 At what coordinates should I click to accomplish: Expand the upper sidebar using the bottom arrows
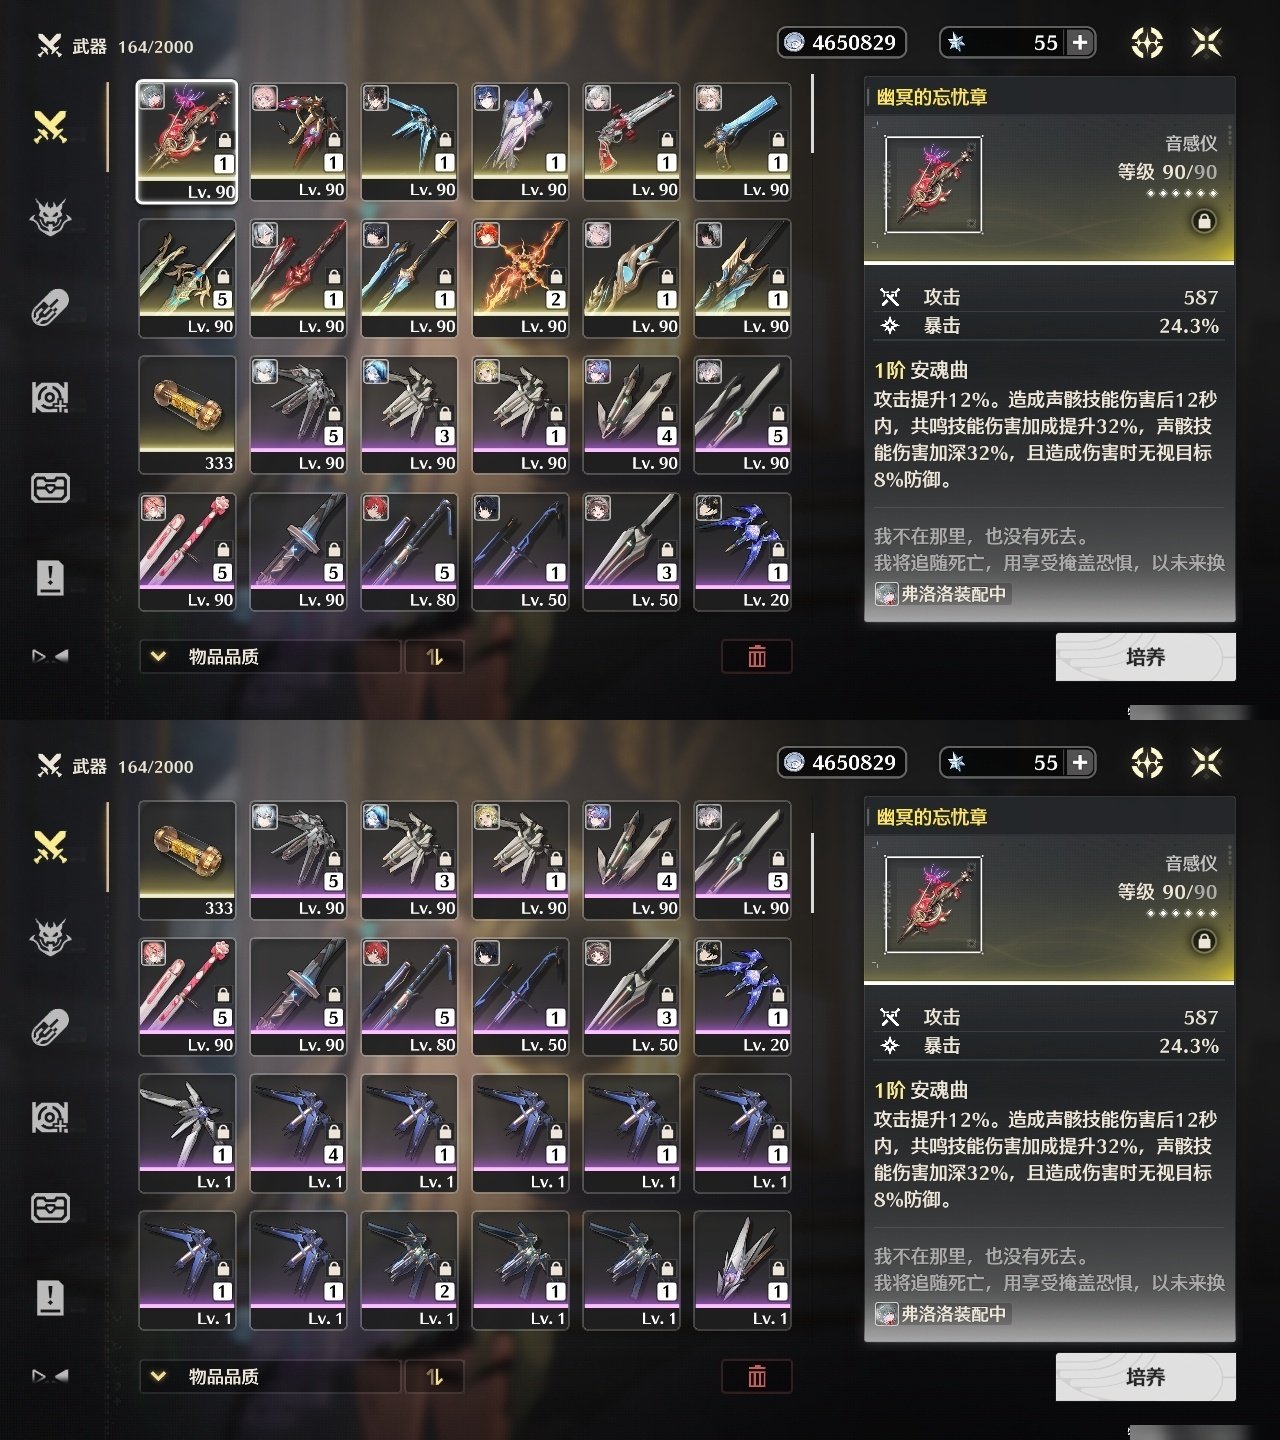click(x=50, y=656)
